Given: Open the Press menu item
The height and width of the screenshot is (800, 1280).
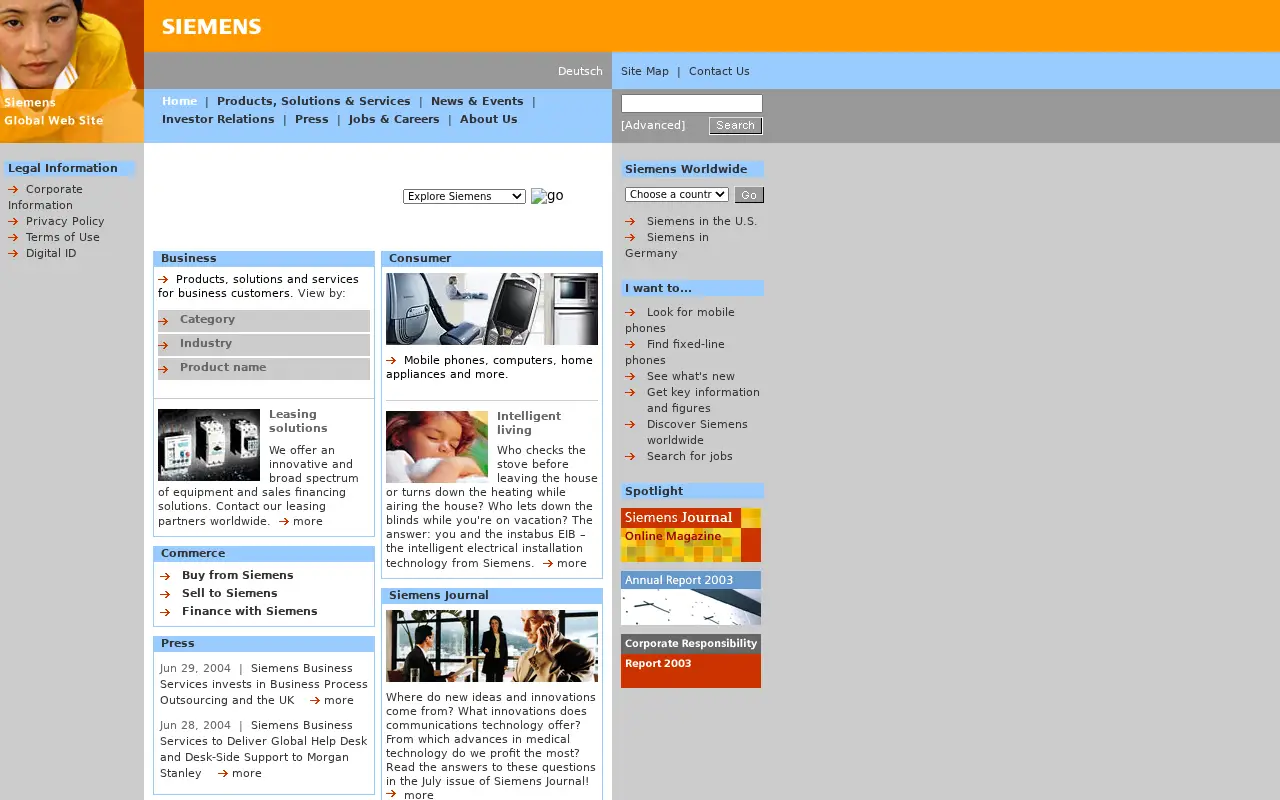Looking at the screenshot, I should (x=312, y=119).
